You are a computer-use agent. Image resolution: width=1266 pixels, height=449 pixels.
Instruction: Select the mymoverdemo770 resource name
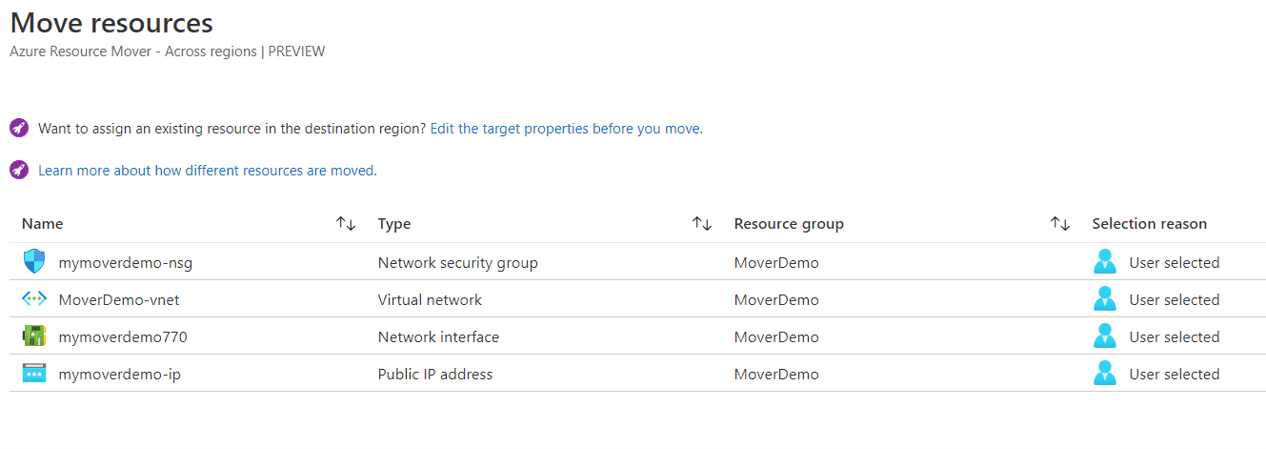coord(123,337)
